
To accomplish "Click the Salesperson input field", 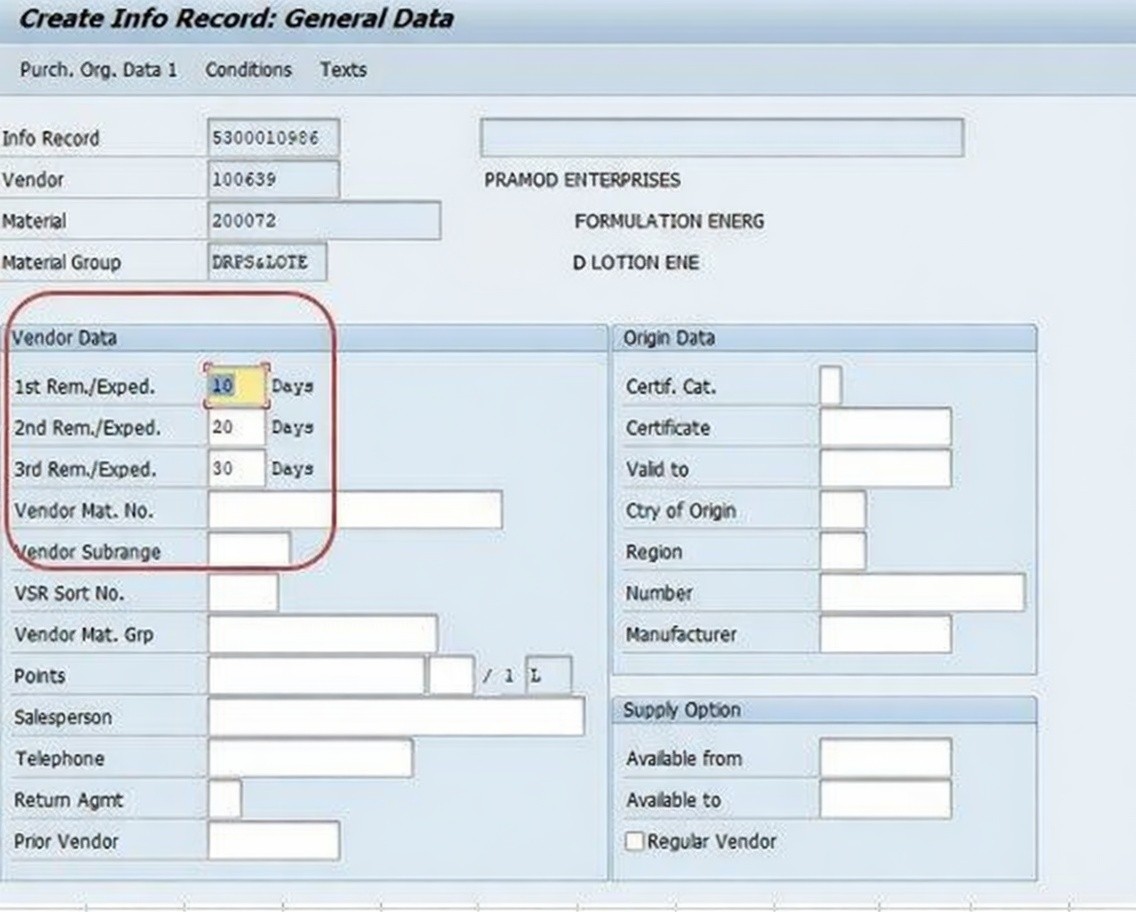I will click(396, 717).
